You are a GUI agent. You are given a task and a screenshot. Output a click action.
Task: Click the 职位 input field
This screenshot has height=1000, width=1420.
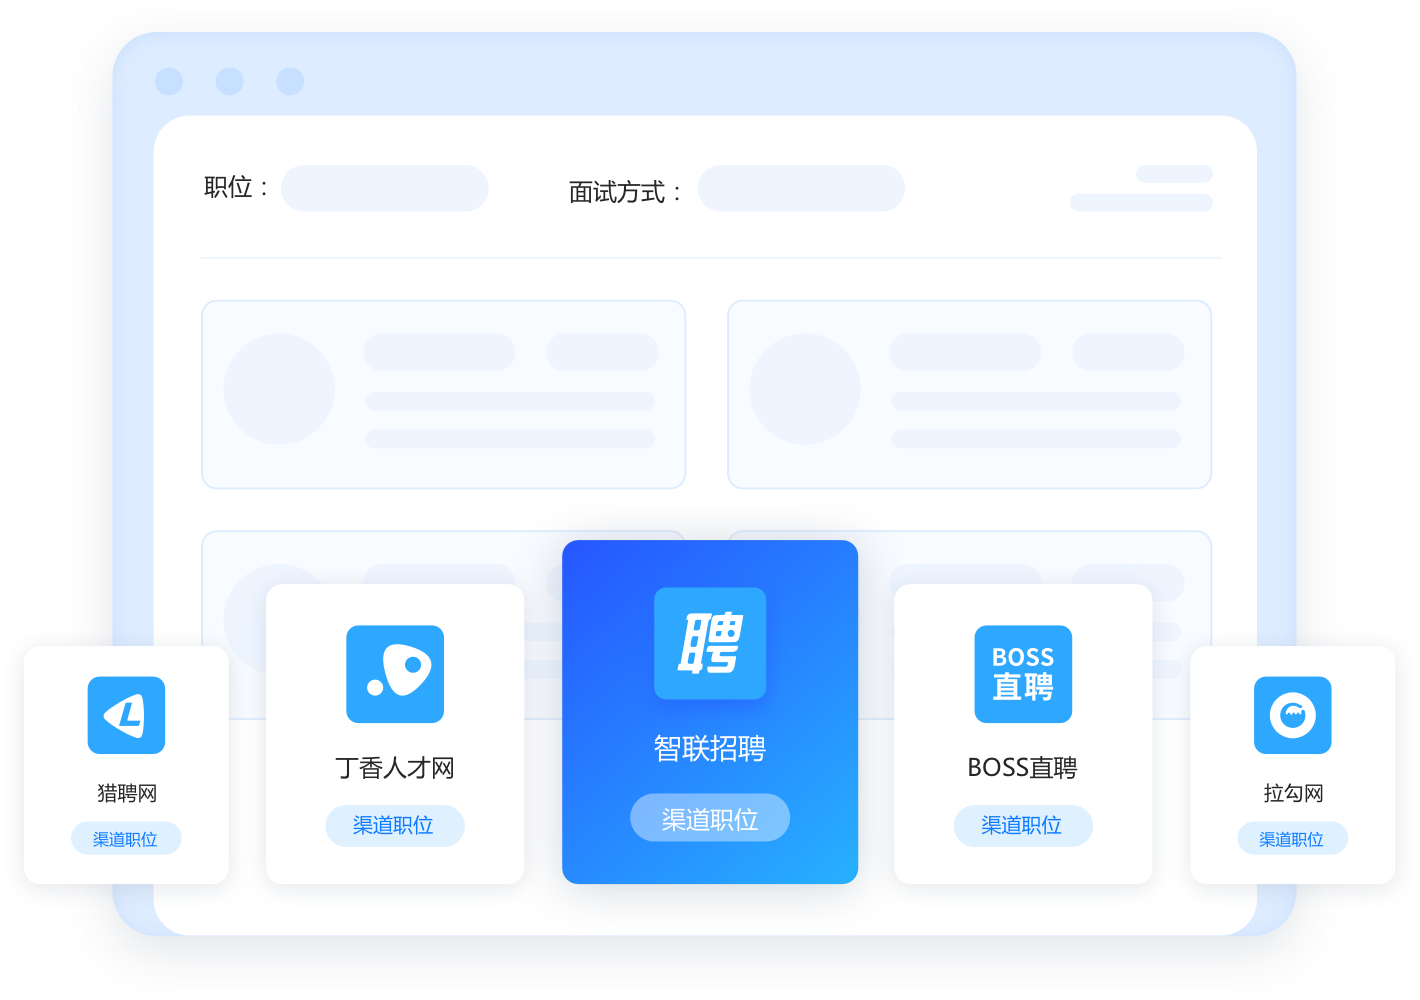coord(385,188)
